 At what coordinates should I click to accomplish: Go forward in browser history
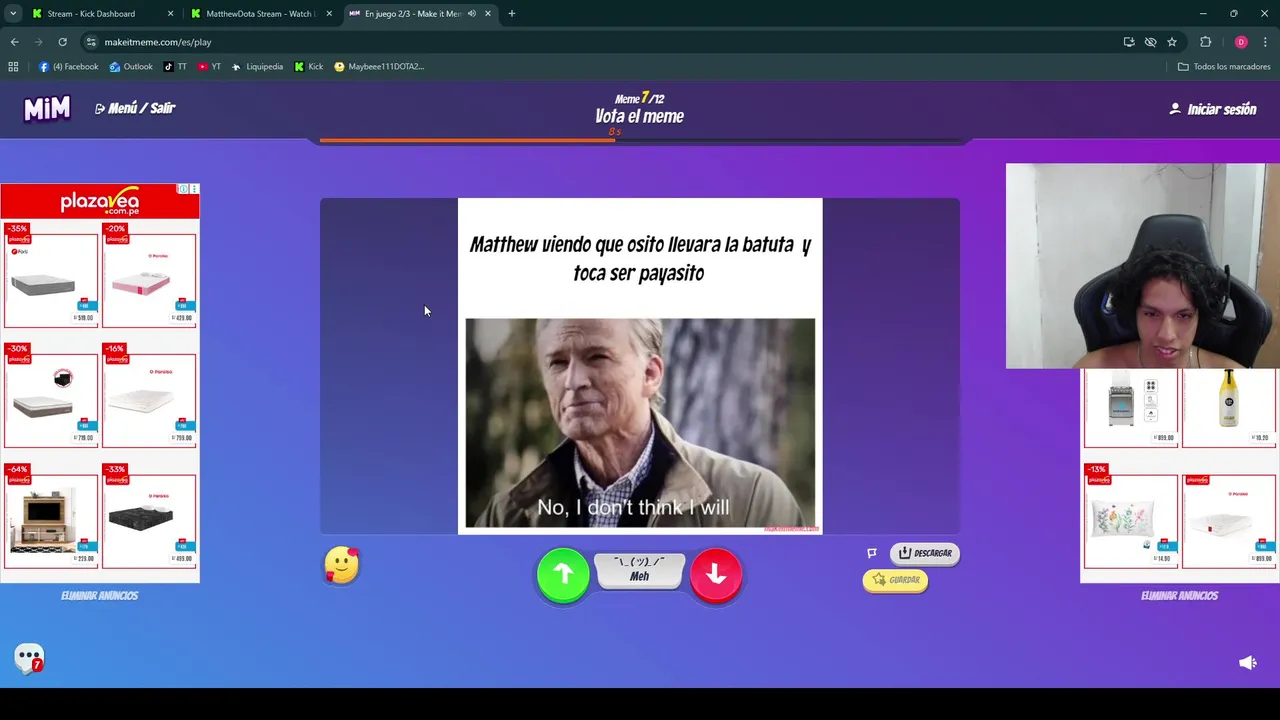coord(38,42)
